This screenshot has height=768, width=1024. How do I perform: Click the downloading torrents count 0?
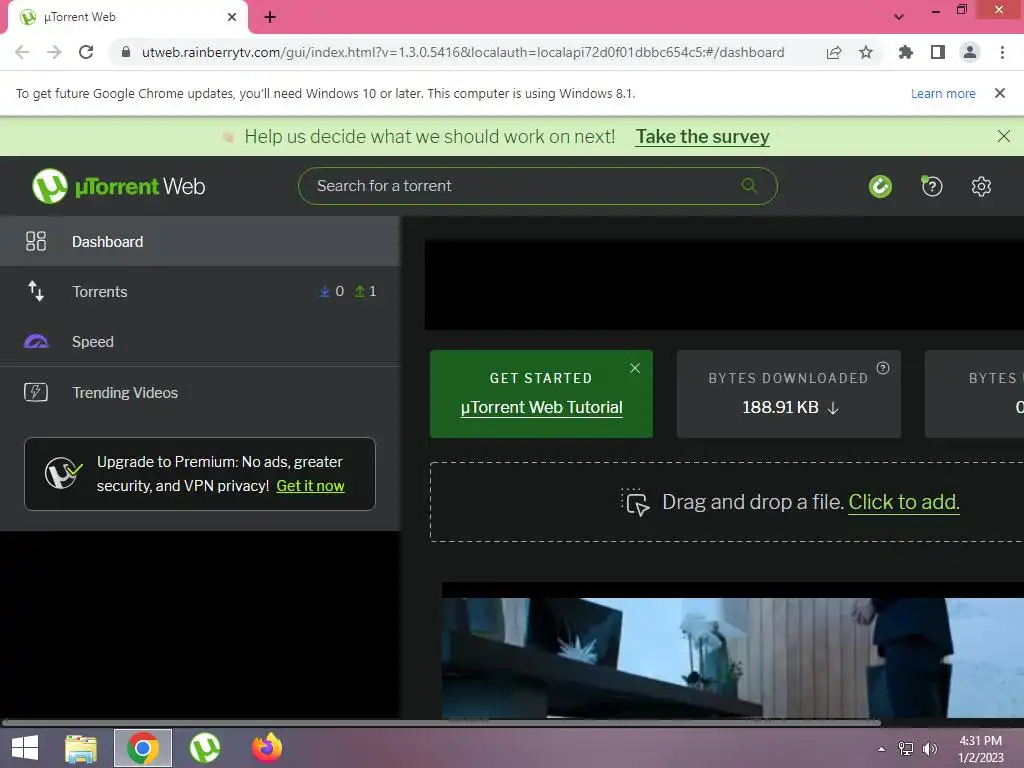pos(332,291)
